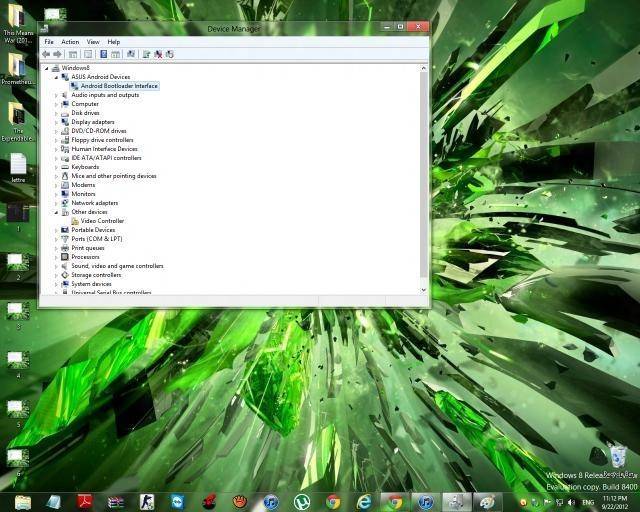Expand Audio inputs and outputs

click(x=56, y=95)
